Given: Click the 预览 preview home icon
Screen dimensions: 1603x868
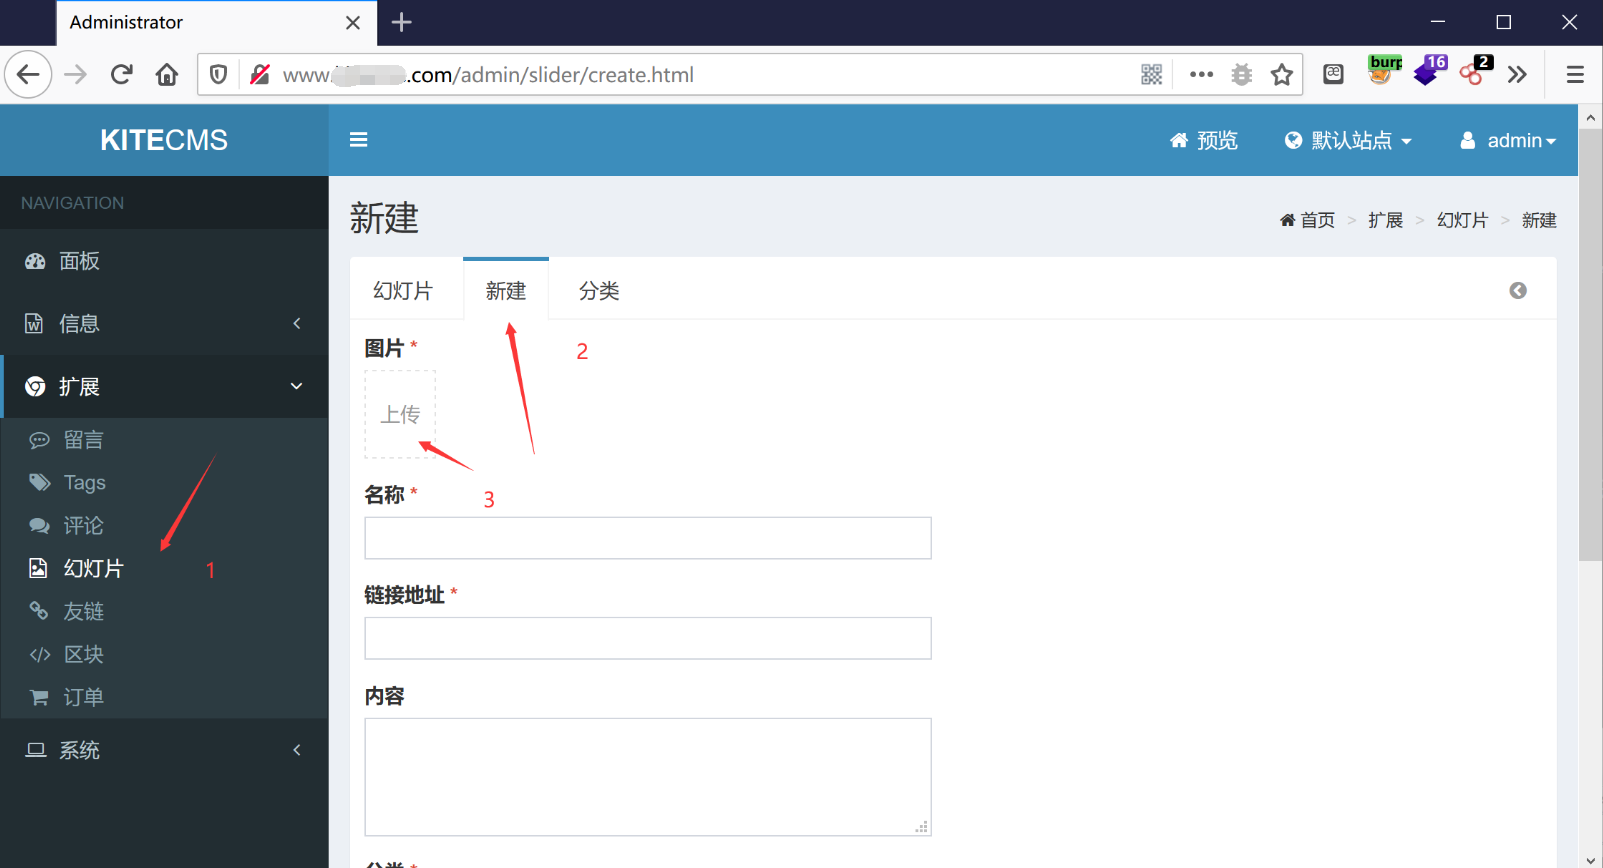Looking at the screenshot, I should [1179, 141].
